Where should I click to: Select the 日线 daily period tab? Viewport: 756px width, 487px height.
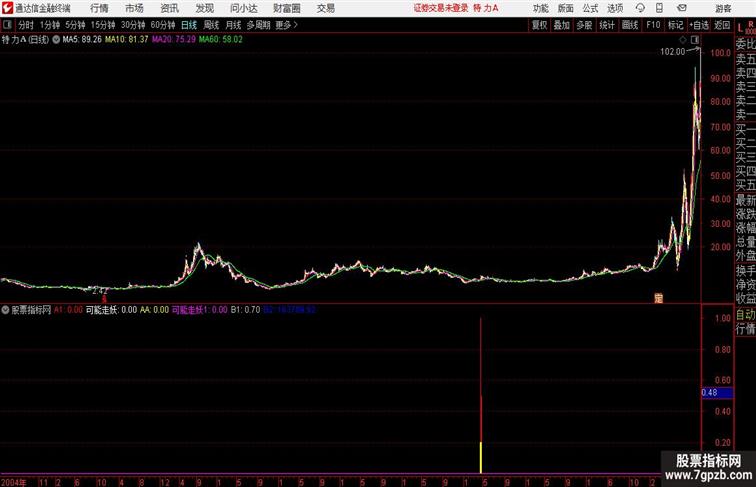coord(189,25)
